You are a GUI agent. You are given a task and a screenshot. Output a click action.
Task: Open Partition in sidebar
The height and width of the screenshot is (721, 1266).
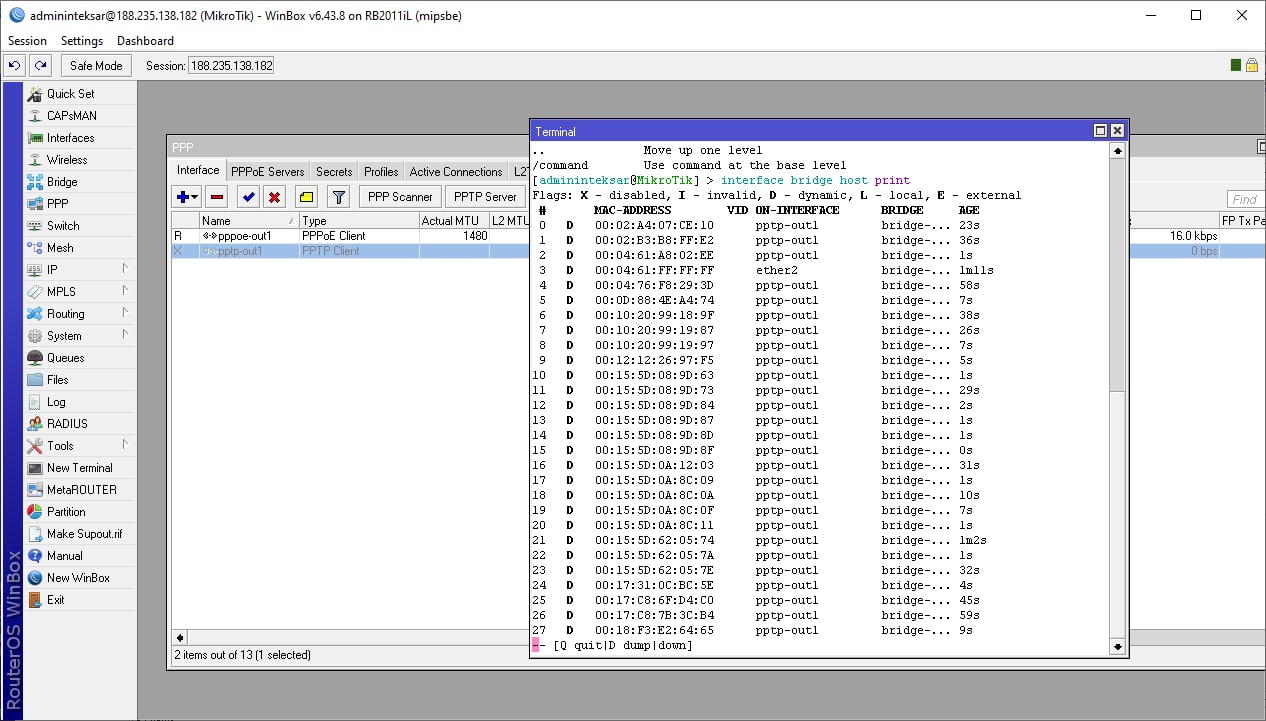coord(80,512)
